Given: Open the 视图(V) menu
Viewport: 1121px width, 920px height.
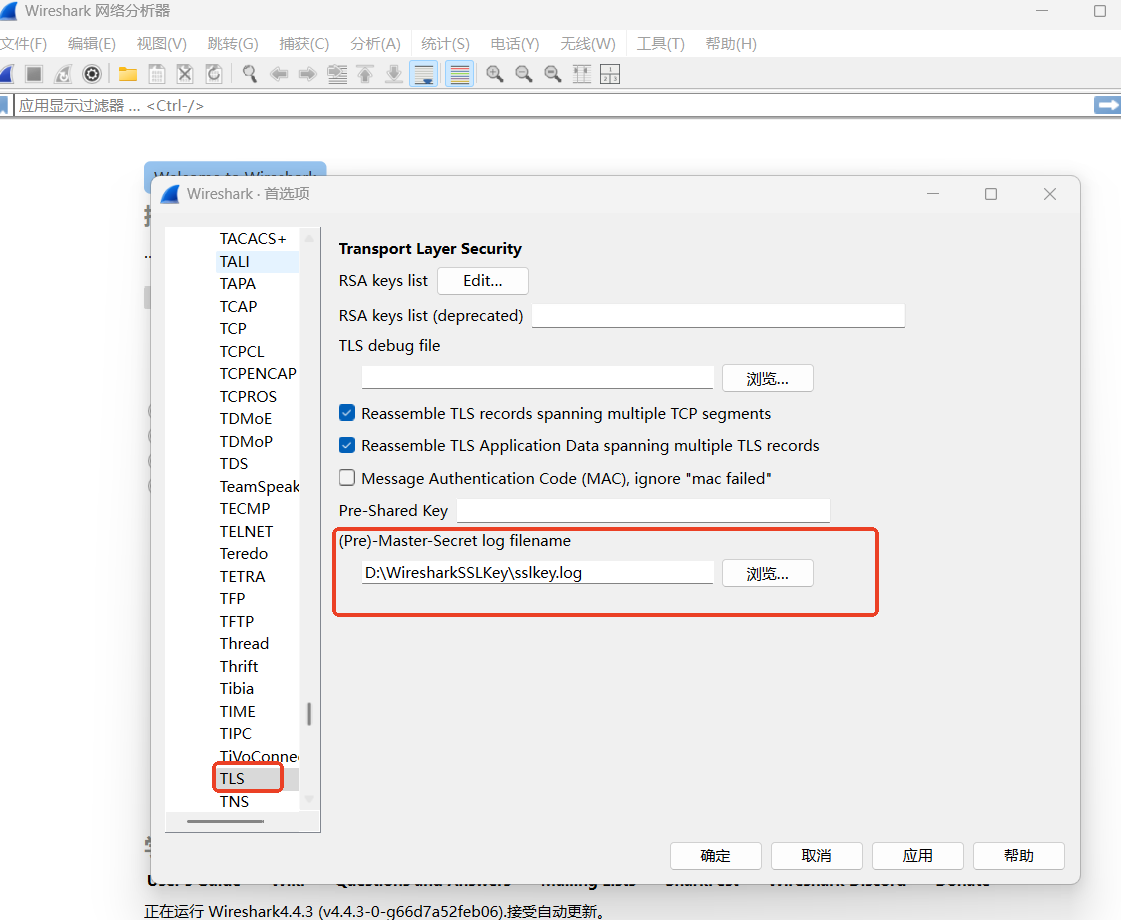Looking at the screenshot, I should (x=162, y=44).
